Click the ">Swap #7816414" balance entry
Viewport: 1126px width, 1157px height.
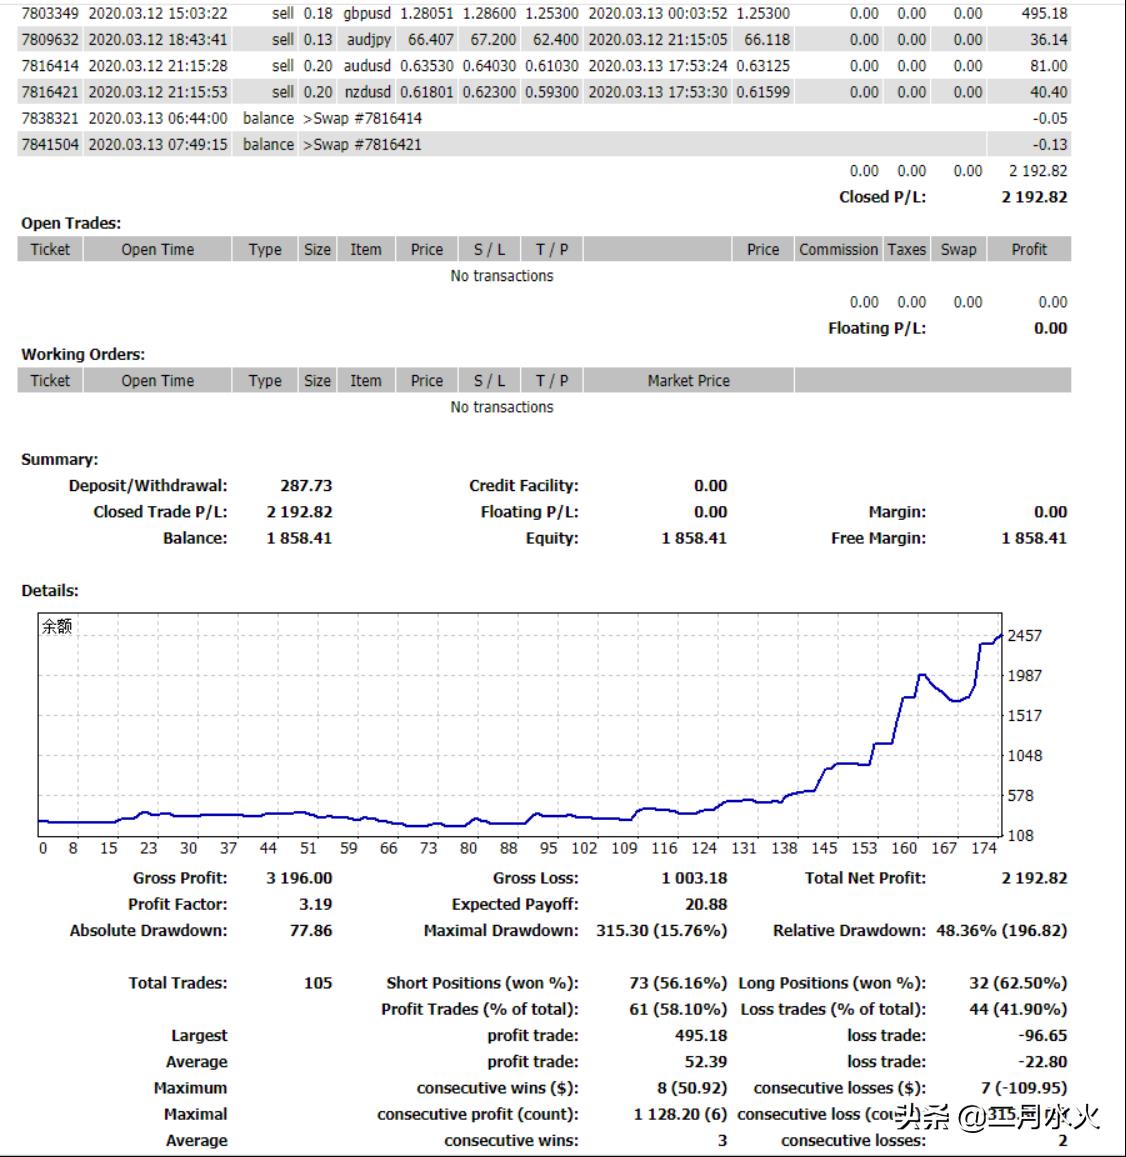pos(362,118)
